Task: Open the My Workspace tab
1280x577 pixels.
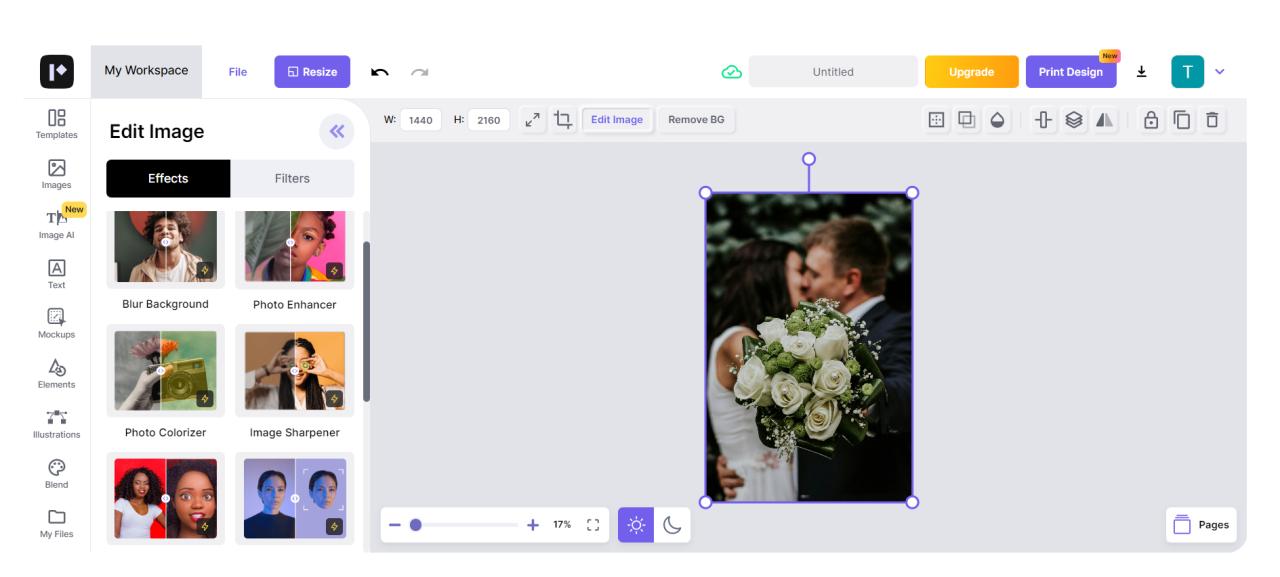Action: point(146,71)
